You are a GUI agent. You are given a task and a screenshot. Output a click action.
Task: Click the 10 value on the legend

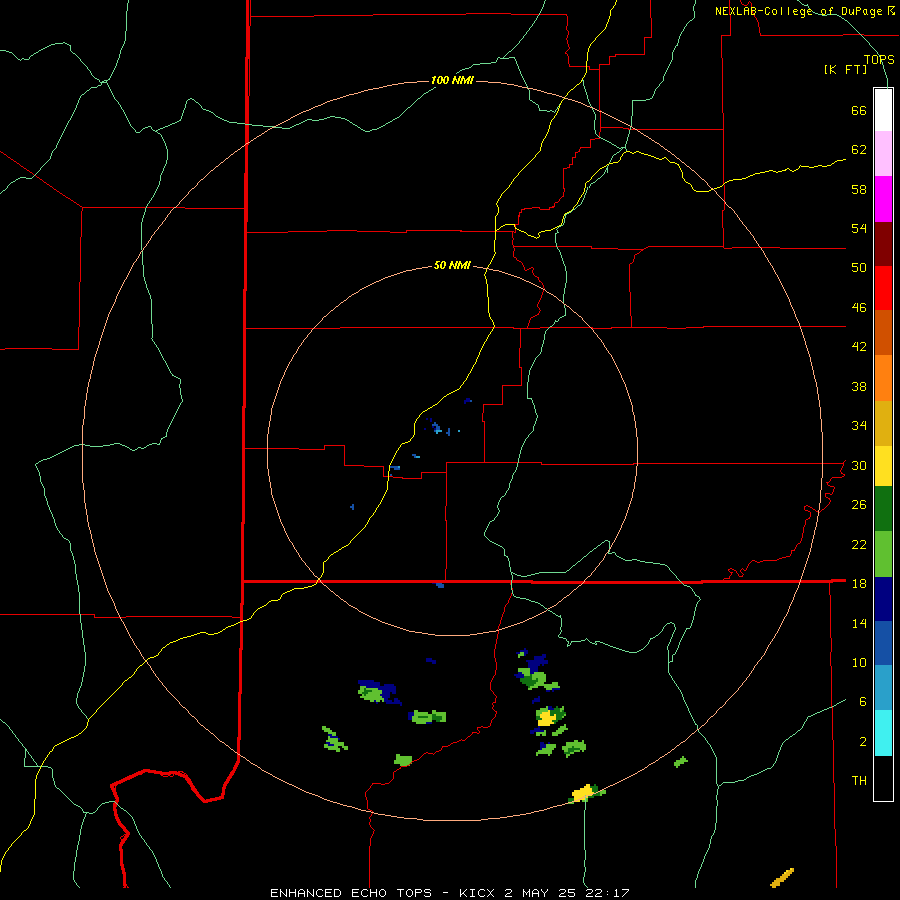859,662
